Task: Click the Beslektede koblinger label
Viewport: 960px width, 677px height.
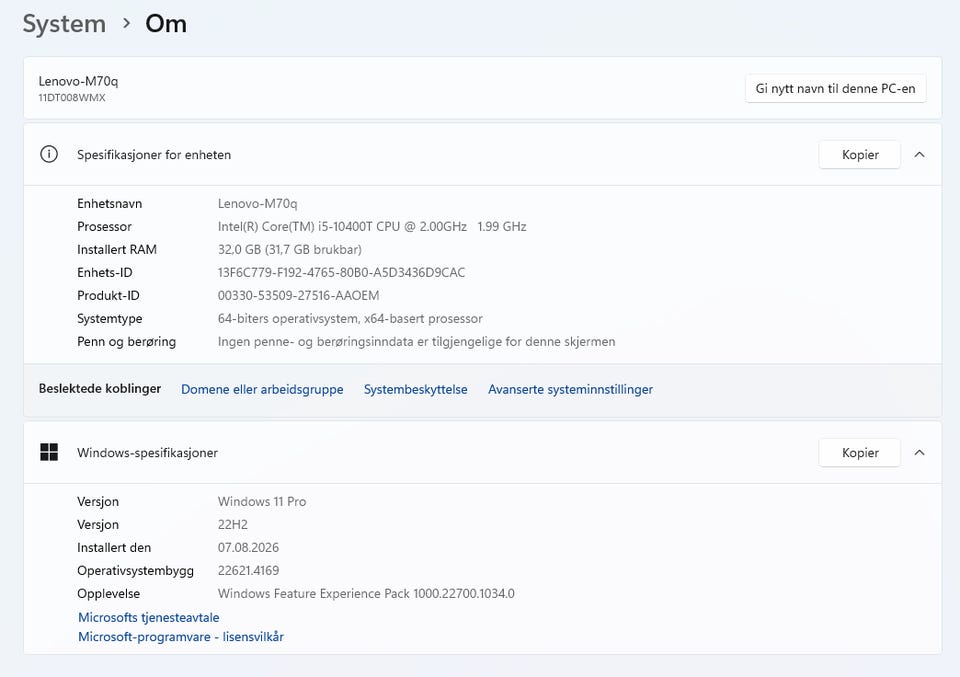Action: (x=100, y=389)
